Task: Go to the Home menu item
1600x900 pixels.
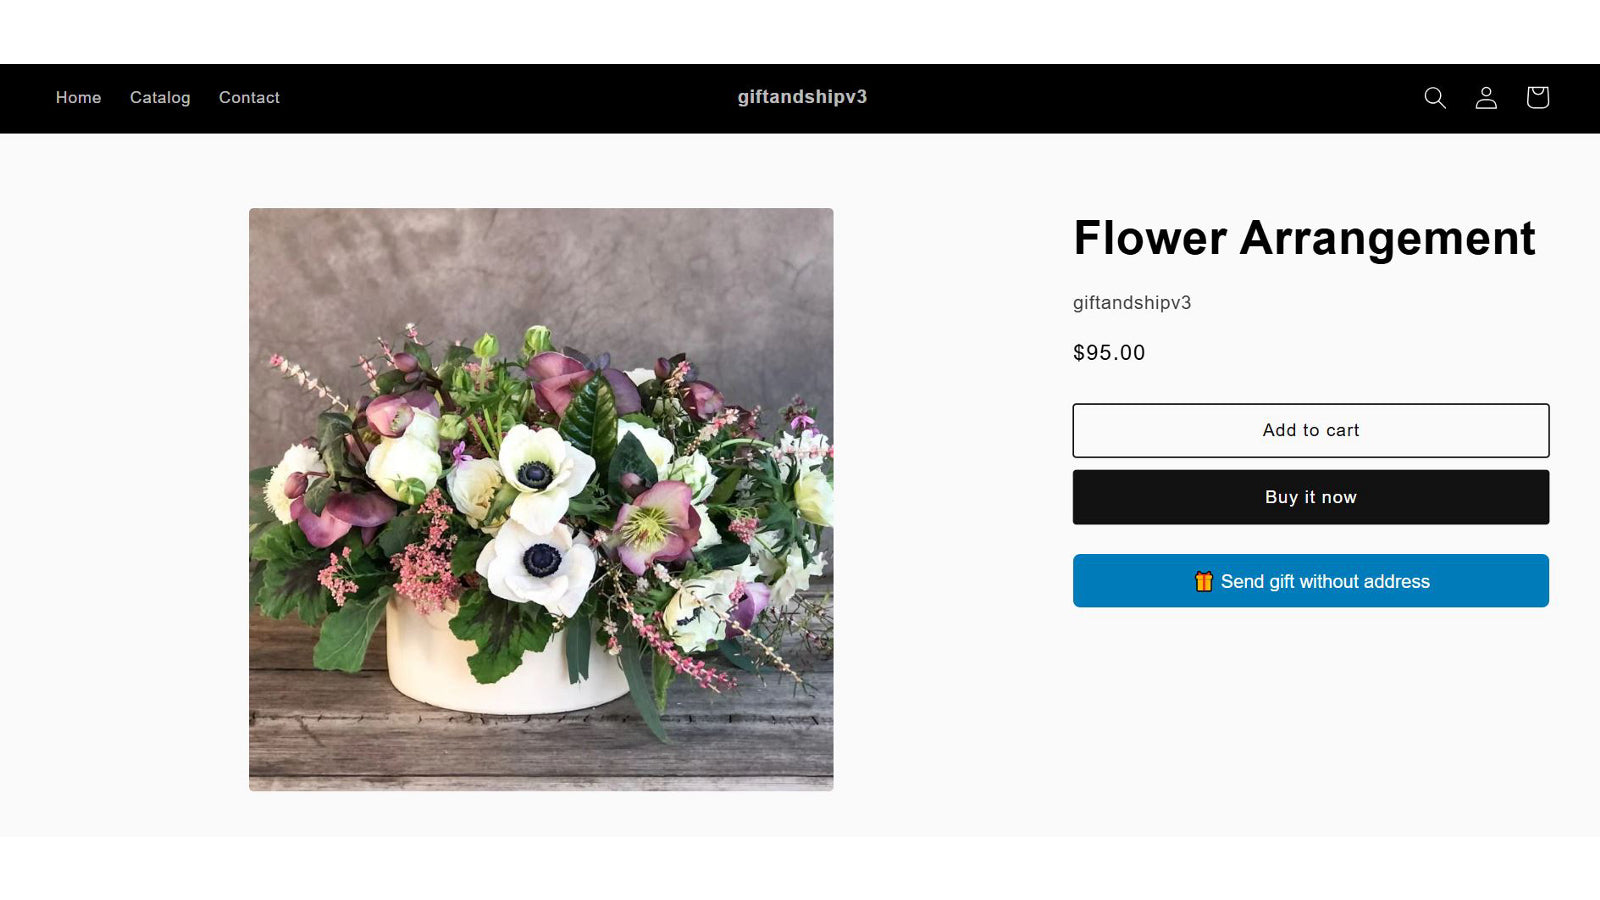Action: click(78, 97)
